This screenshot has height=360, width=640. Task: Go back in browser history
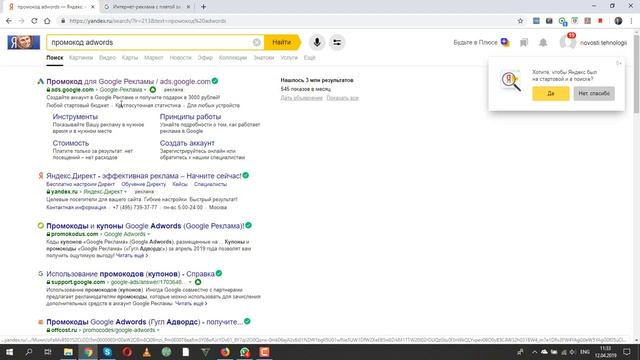coord(9,21)
